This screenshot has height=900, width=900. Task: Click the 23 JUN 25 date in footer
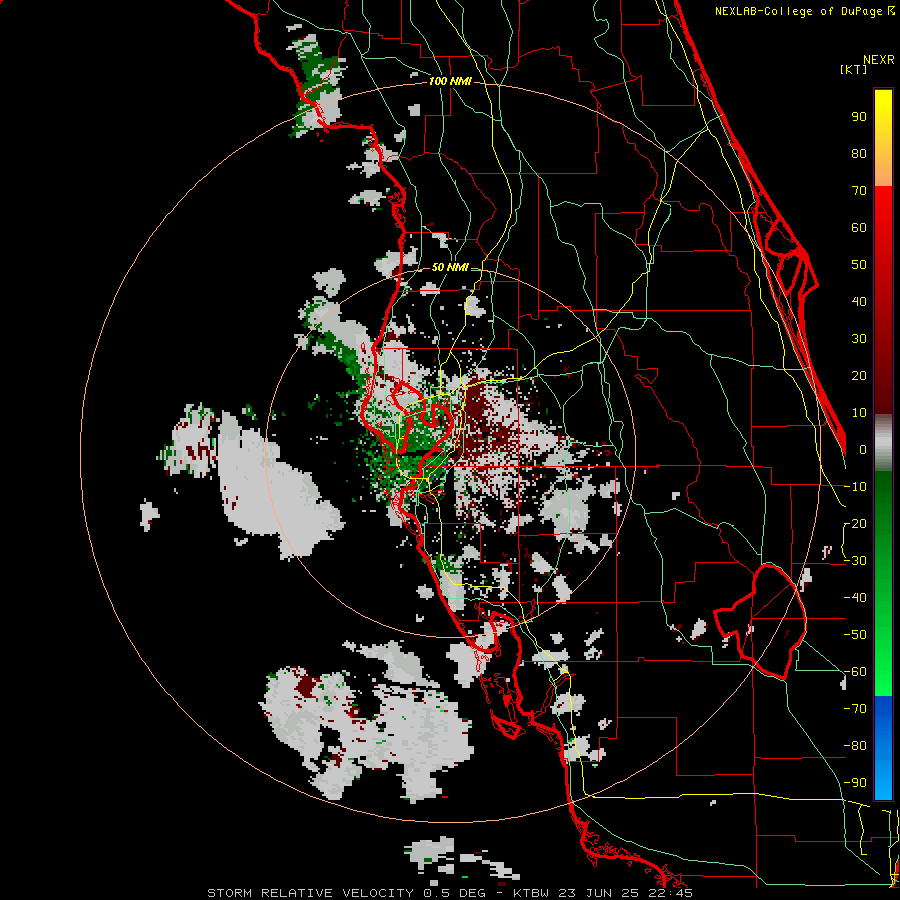(598, 893)
